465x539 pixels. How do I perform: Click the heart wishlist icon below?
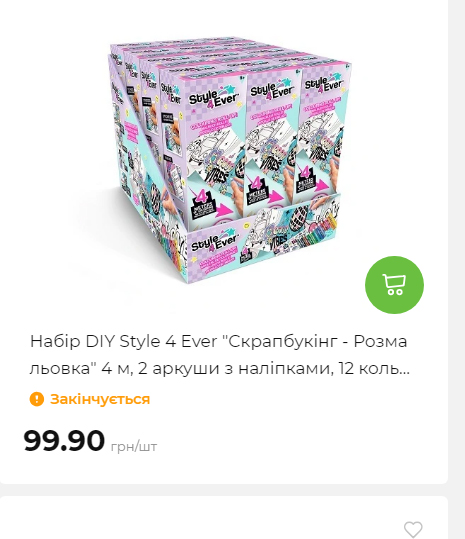[413, 529]
